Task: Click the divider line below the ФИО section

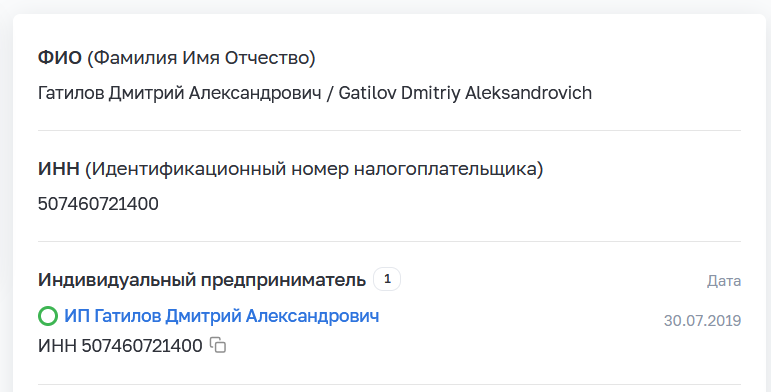Action: 389,130
